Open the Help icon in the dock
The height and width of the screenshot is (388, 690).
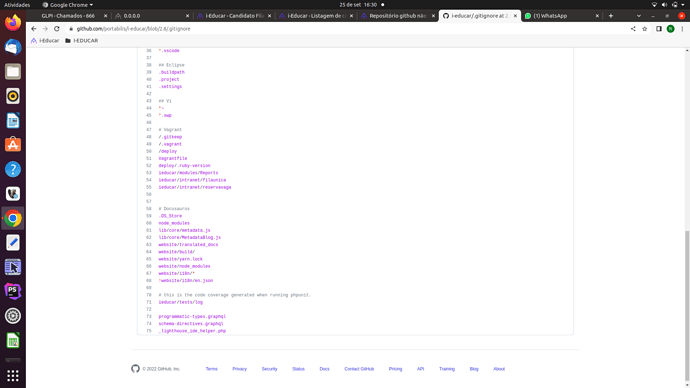click(x=13, y=169)
